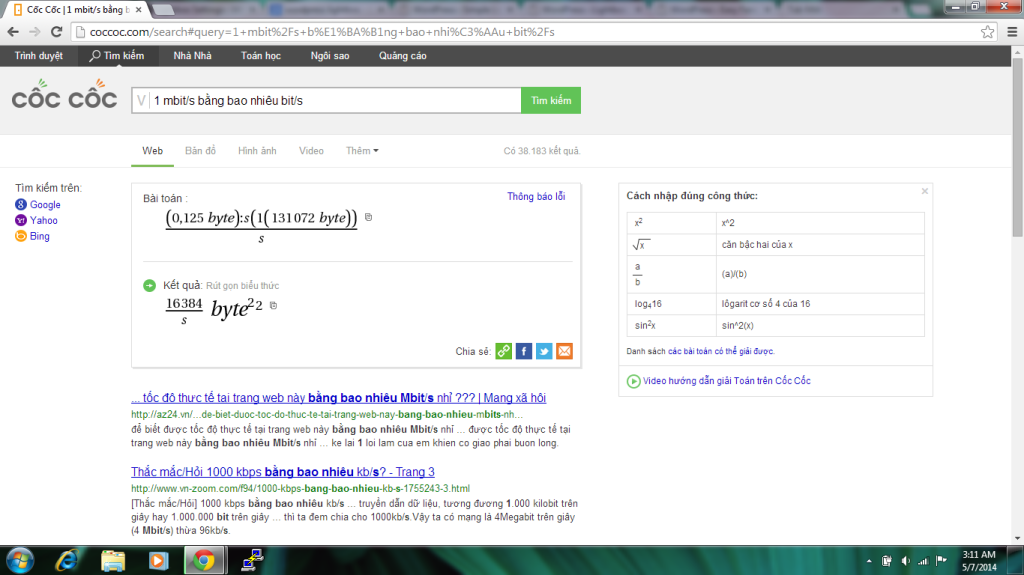This screenshot has height=575, width=1024.
Task: Open the Thắc mắc/Hỏi 1000 kbps result
Action: coord(283,472)
